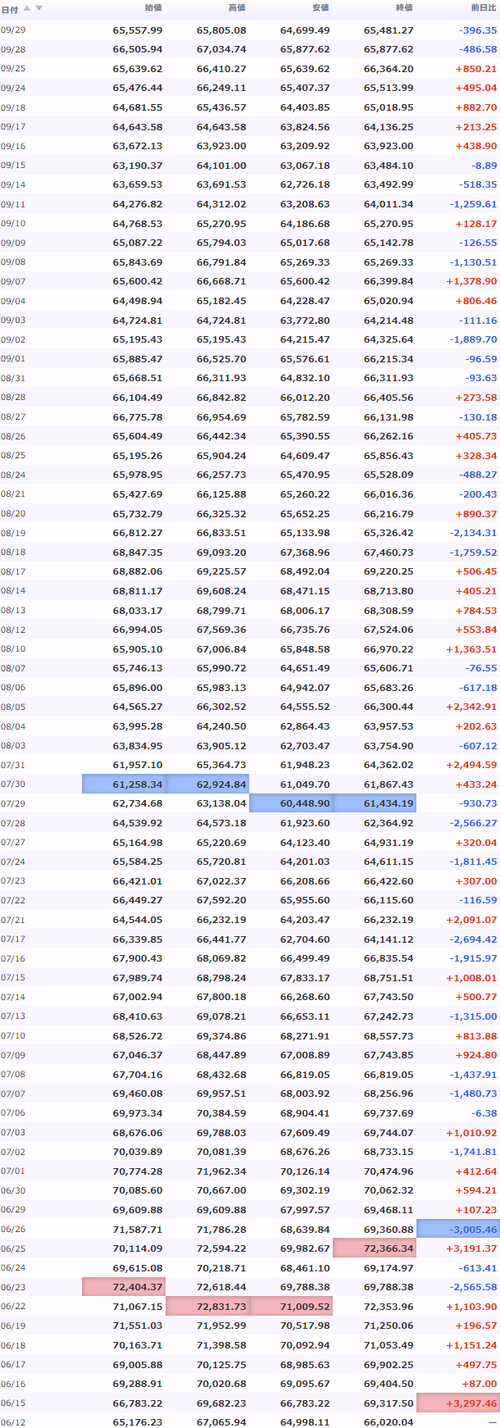
Task: Select highlighted high price 72,831.73
Action: point(207,1306)
